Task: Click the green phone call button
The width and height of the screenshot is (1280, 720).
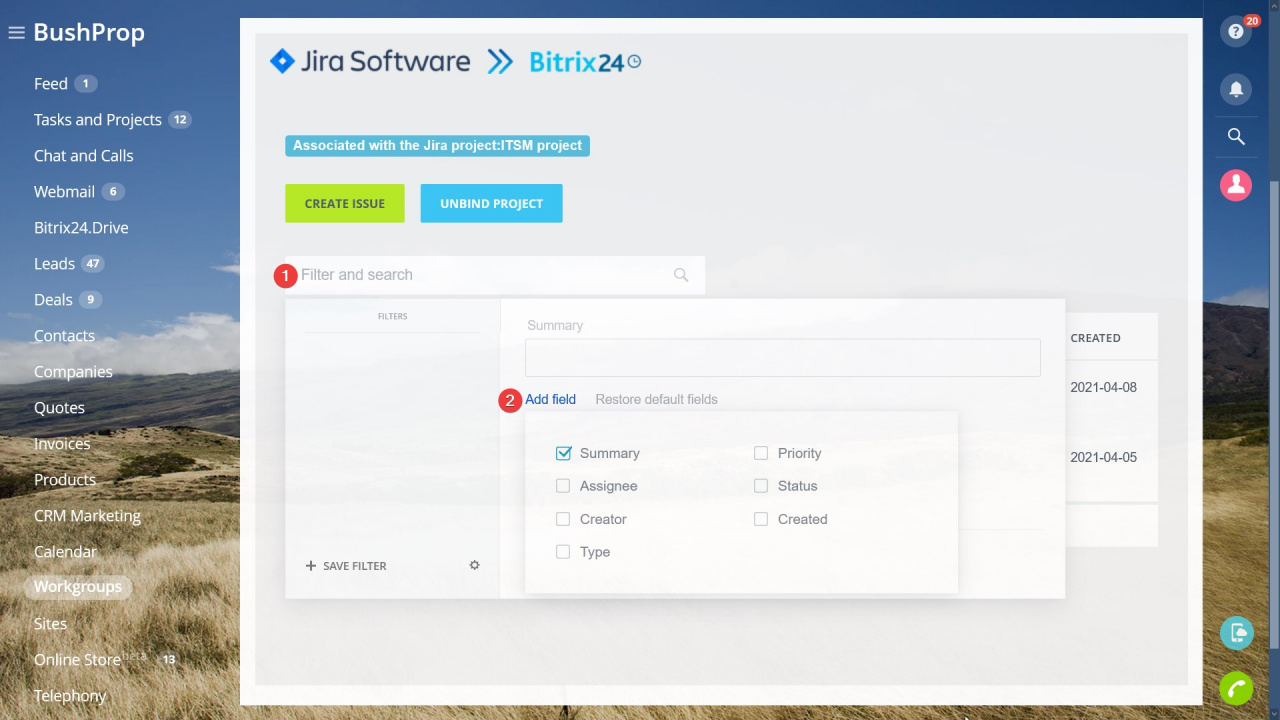Action: 1237,689
